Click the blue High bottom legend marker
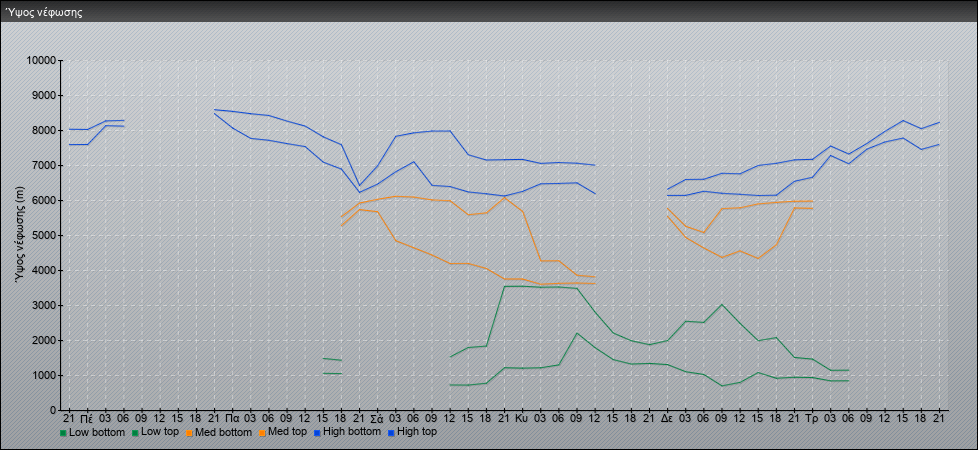This screenshot has height=450, width=978. [319, 433]
